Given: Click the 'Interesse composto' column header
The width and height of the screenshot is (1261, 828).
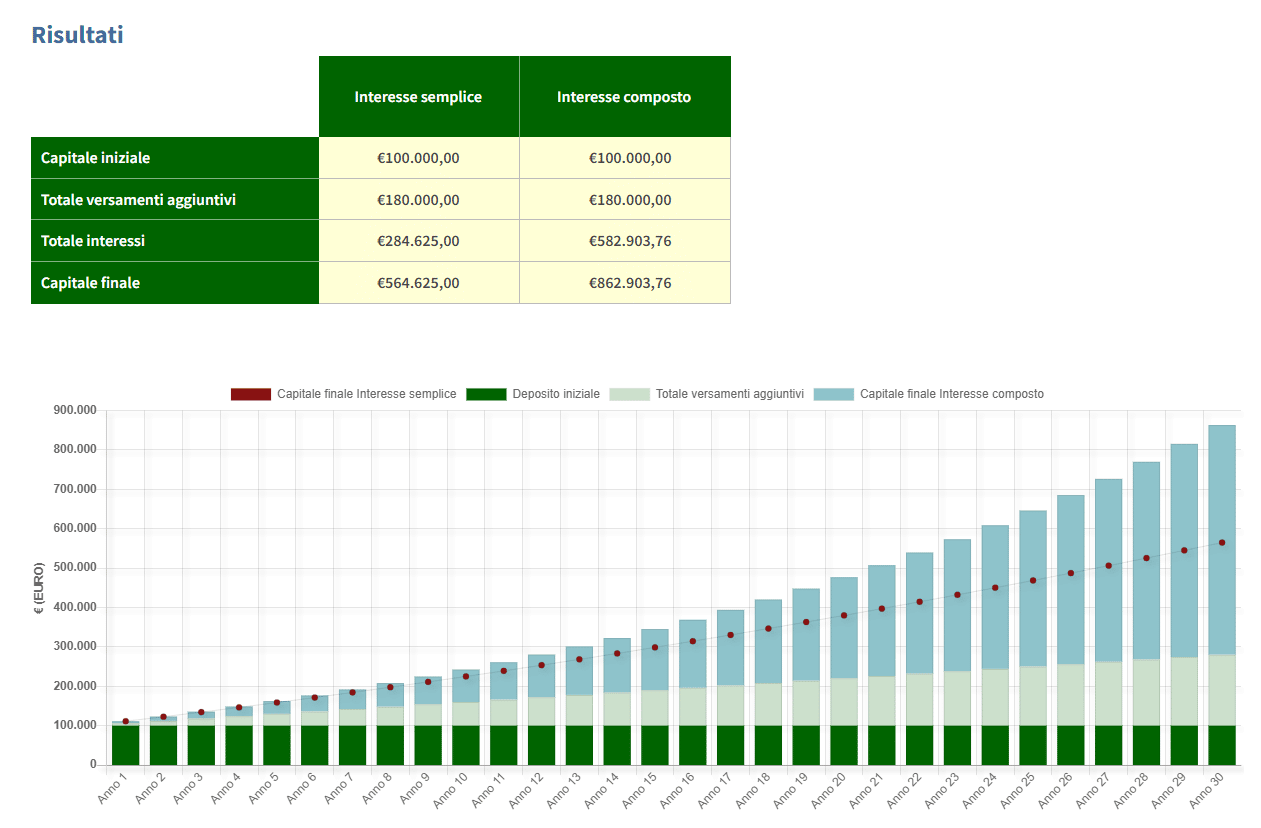Looking at the screenshot, I should (x=624, y=97).
